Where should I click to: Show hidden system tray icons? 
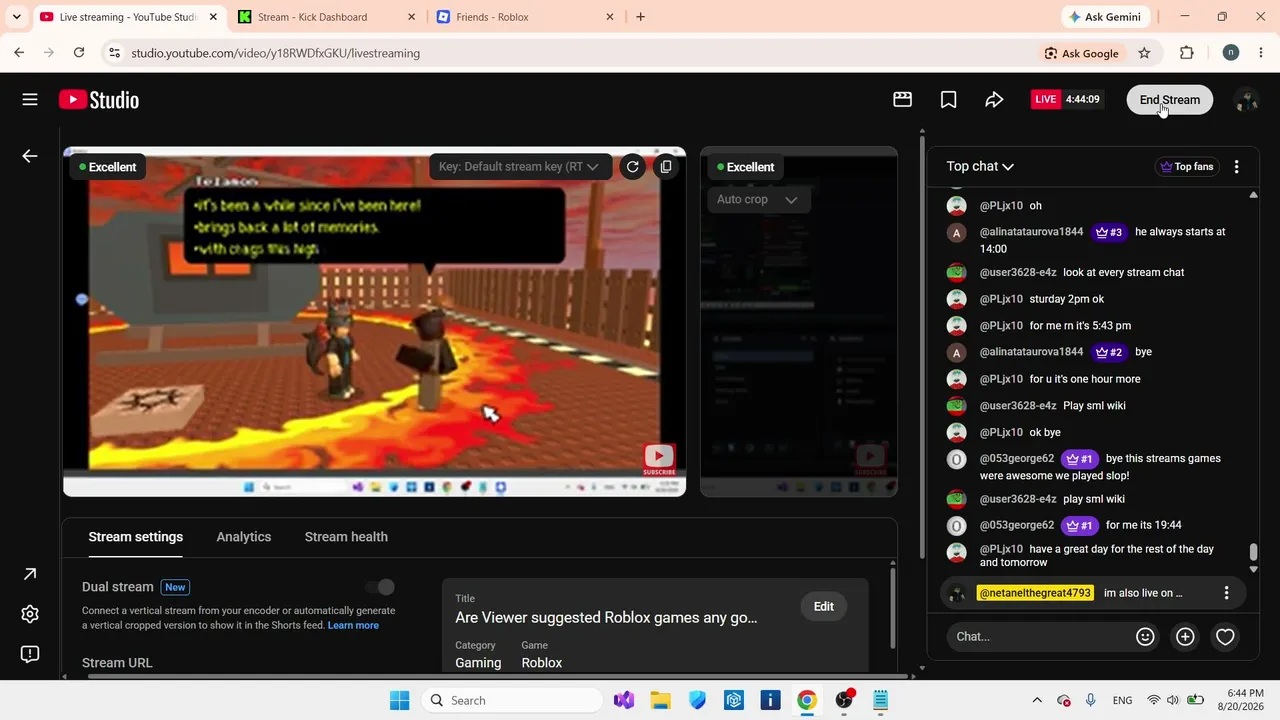[x=1037, y=700]
